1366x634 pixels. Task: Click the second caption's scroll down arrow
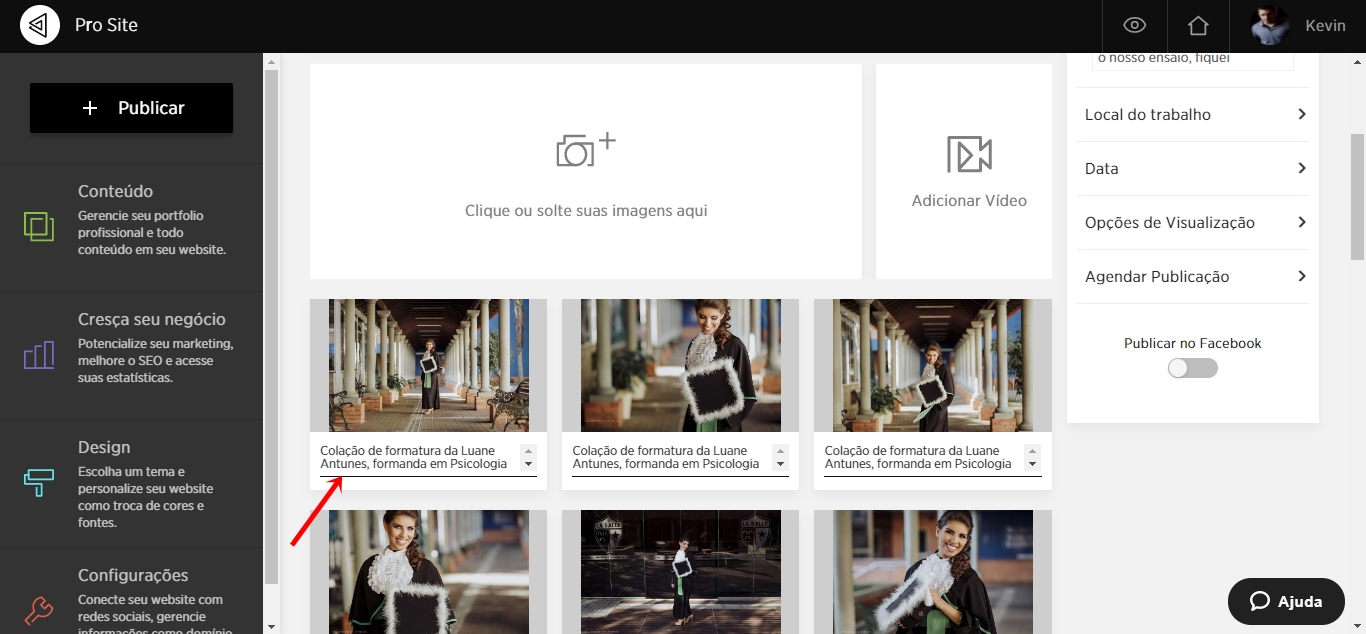(781, 465)
